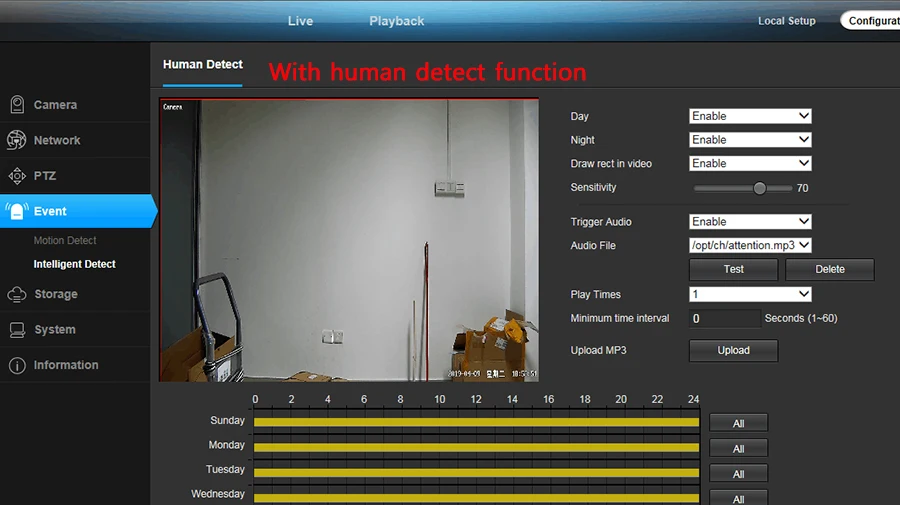Click the Wednesday schedule bar
The width and height of the screenshot is (900, 505).
point(476,498)
